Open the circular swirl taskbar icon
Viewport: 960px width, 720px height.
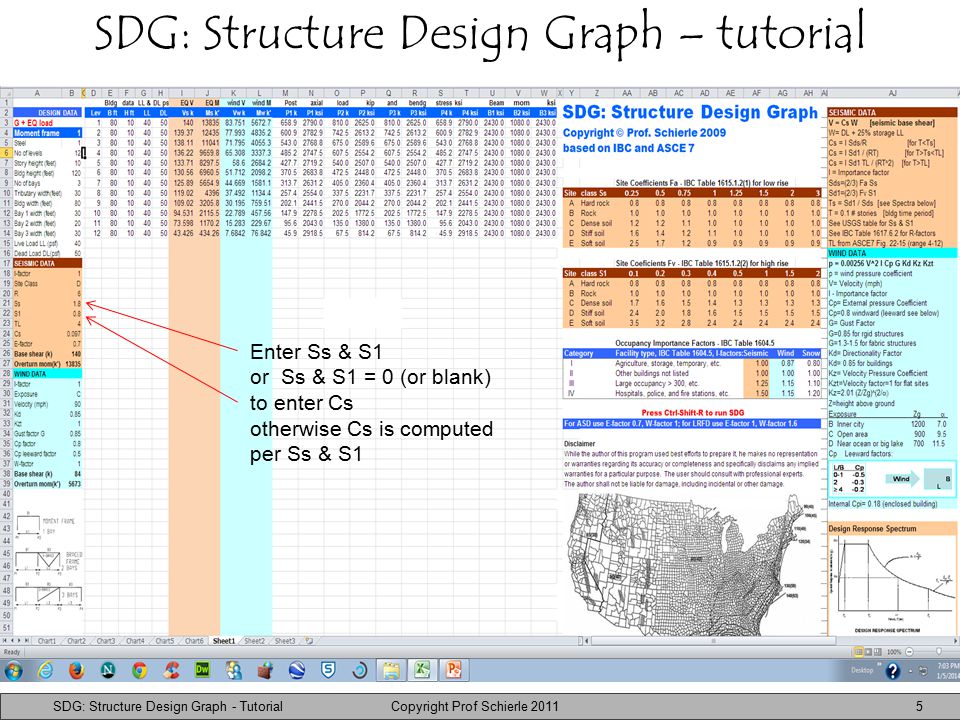[360, 670]
